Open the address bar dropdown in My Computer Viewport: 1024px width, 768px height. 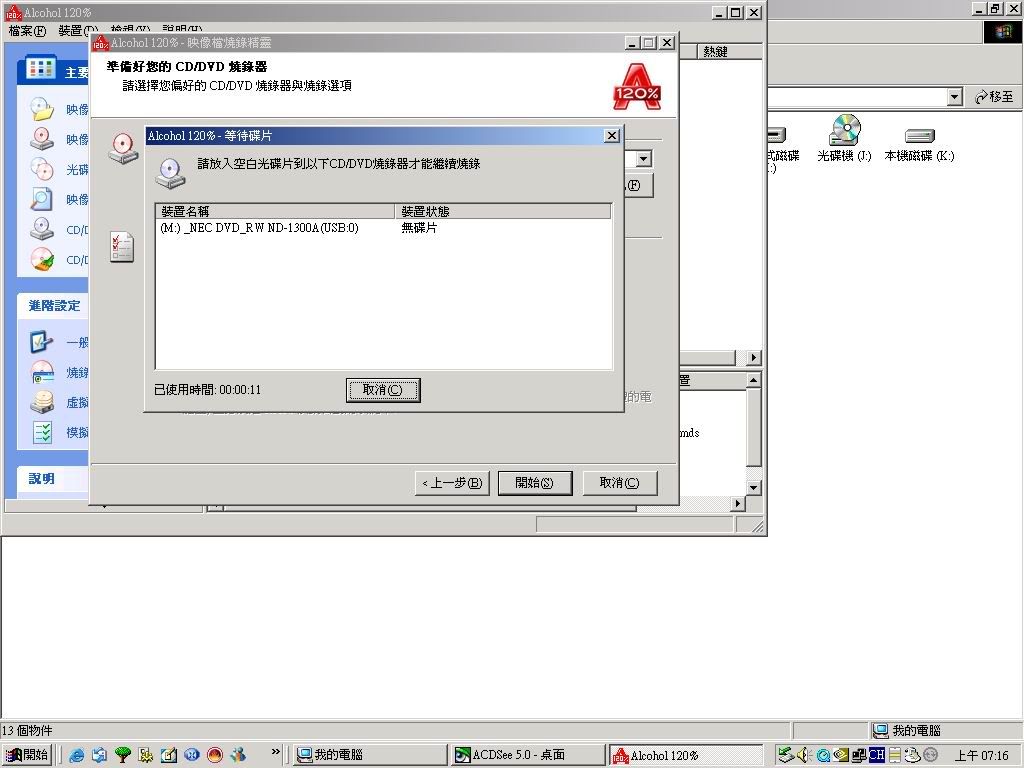(955, 97)
